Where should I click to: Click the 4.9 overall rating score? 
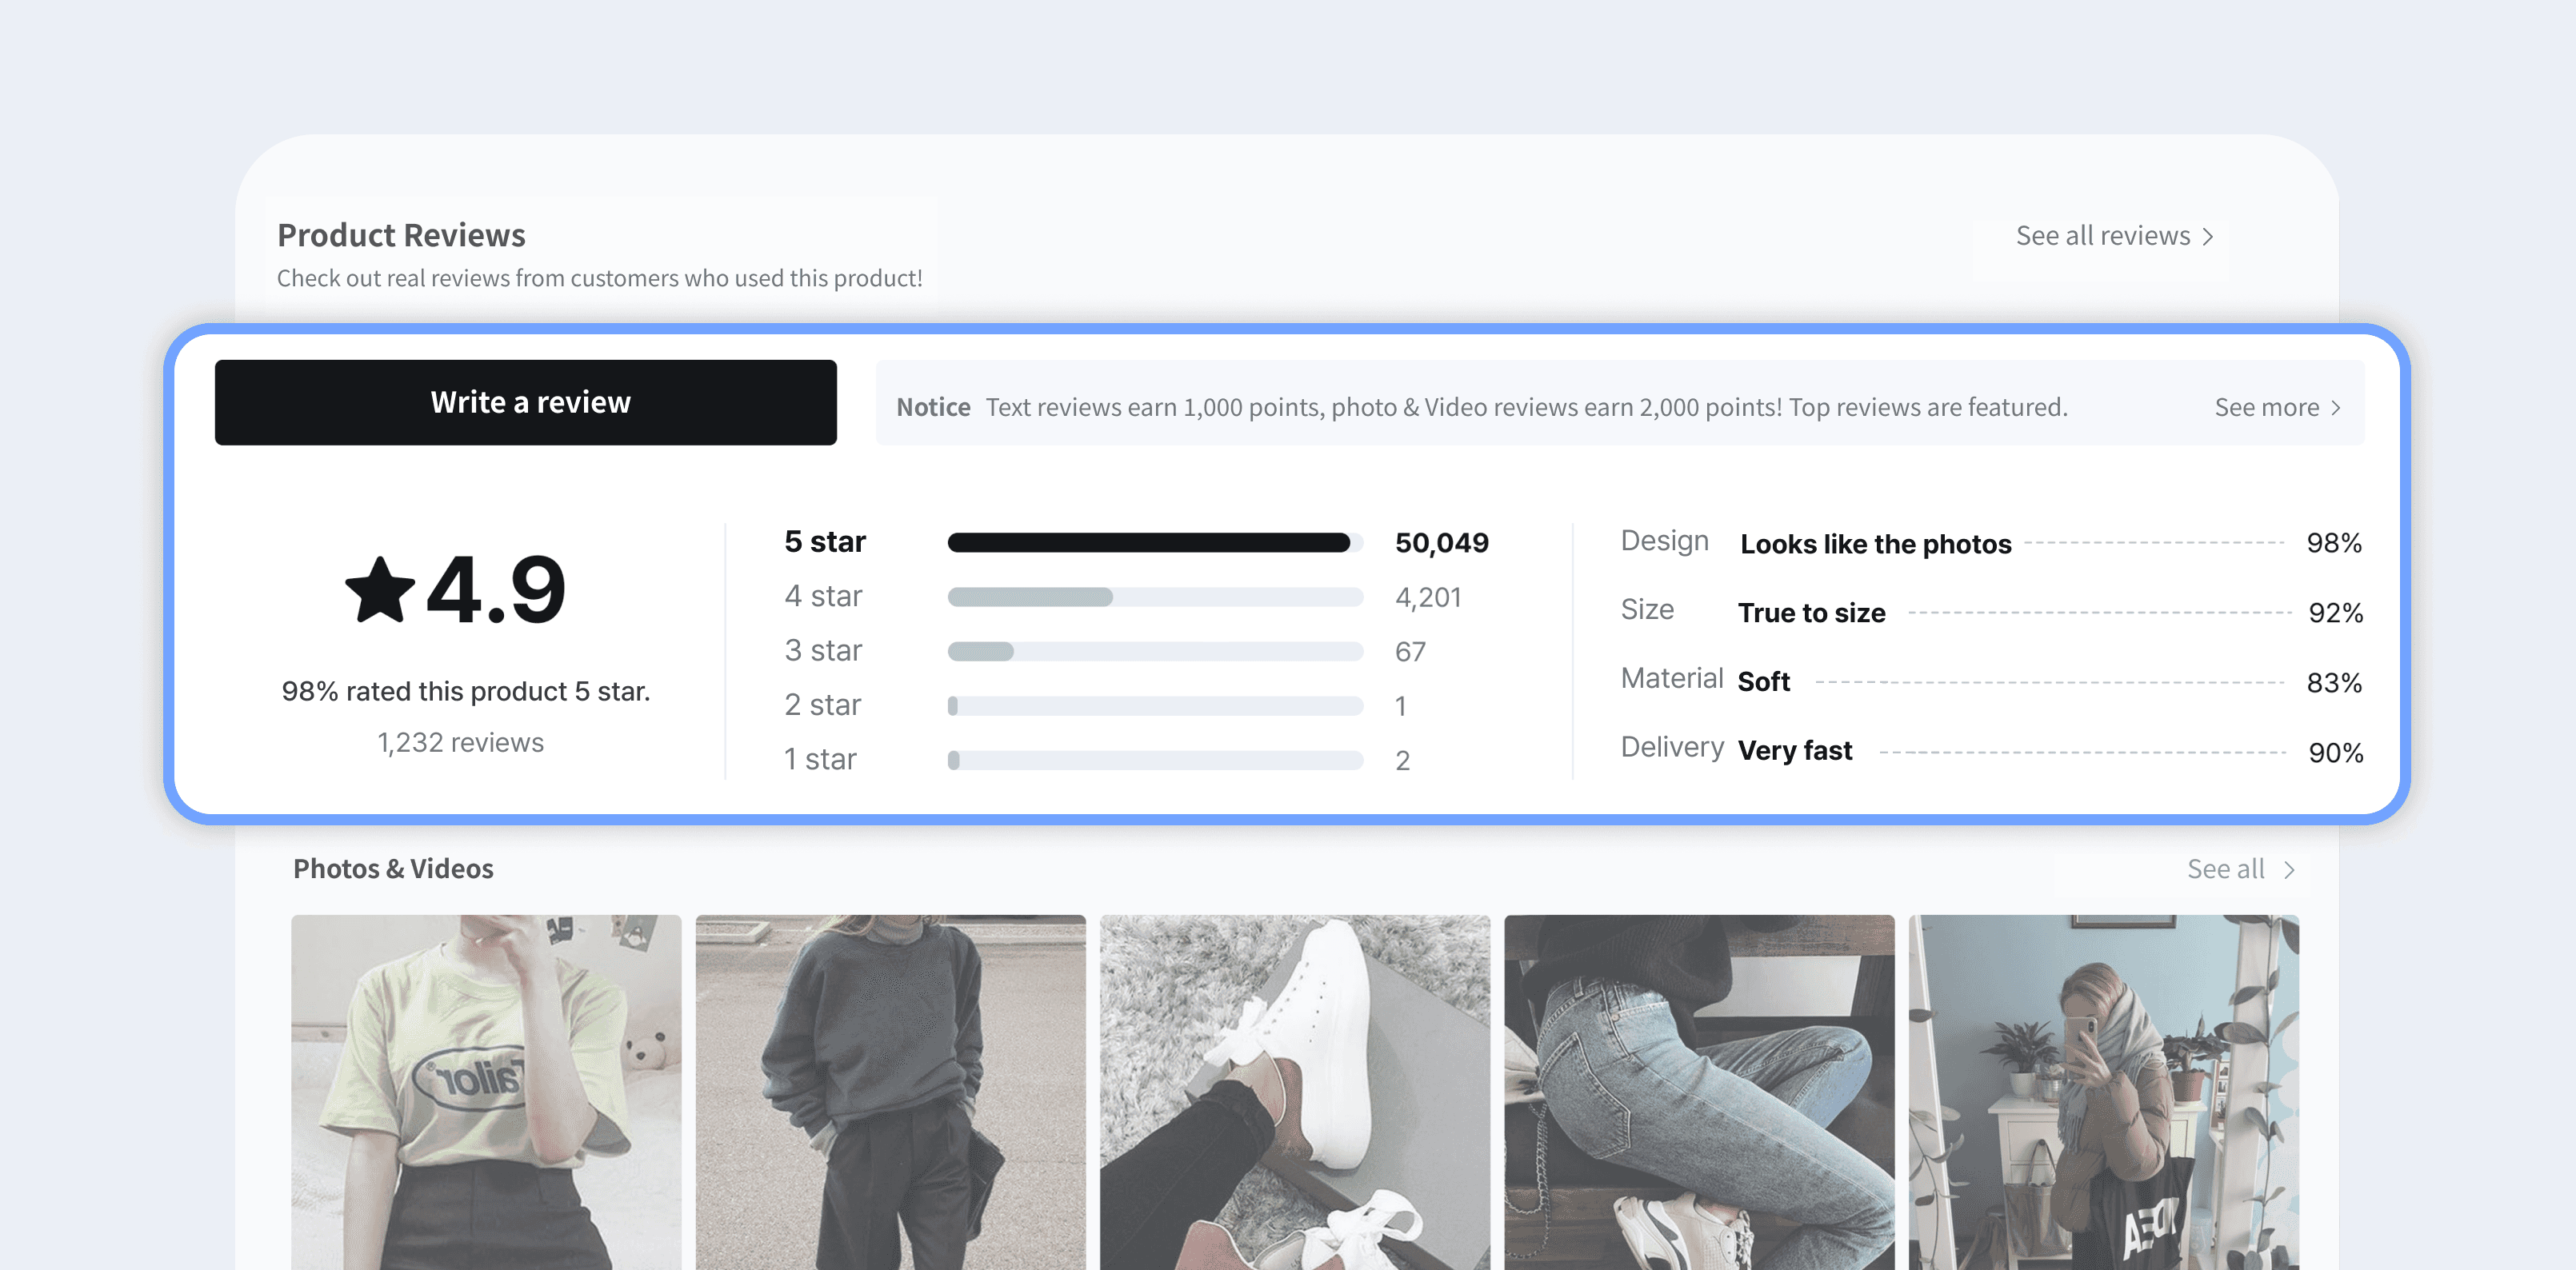(x=496, y=590)
